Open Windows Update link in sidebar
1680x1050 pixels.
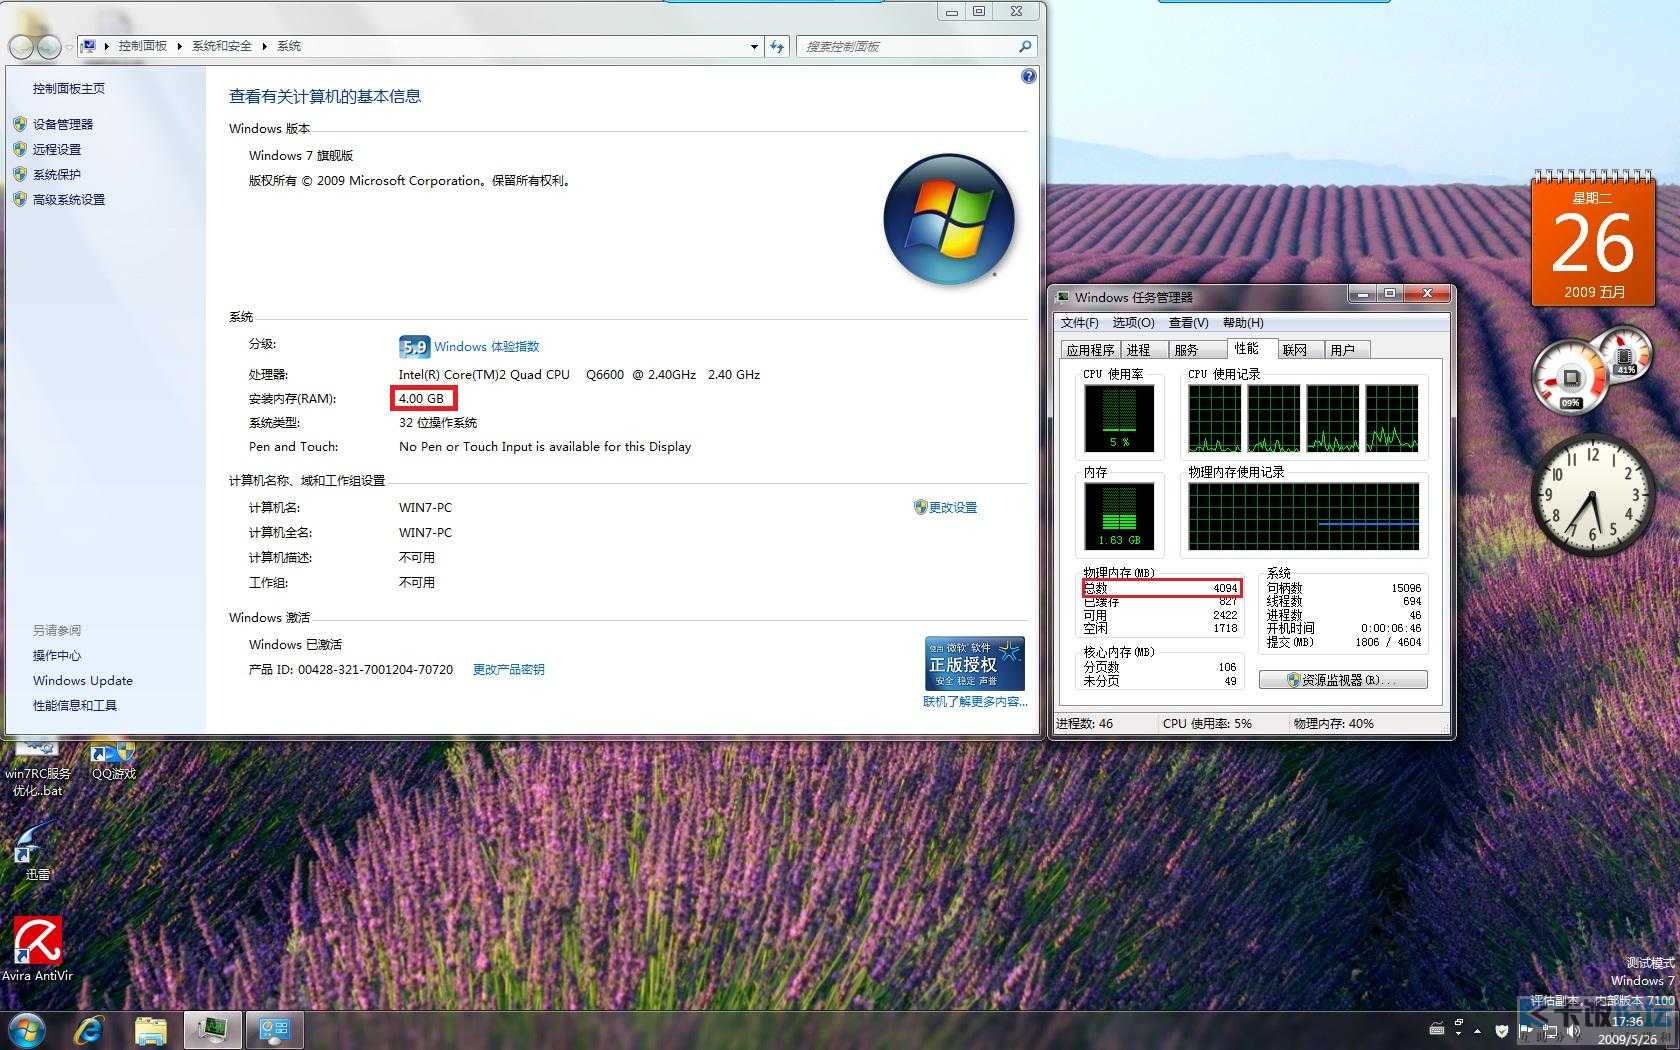point(82,680)
